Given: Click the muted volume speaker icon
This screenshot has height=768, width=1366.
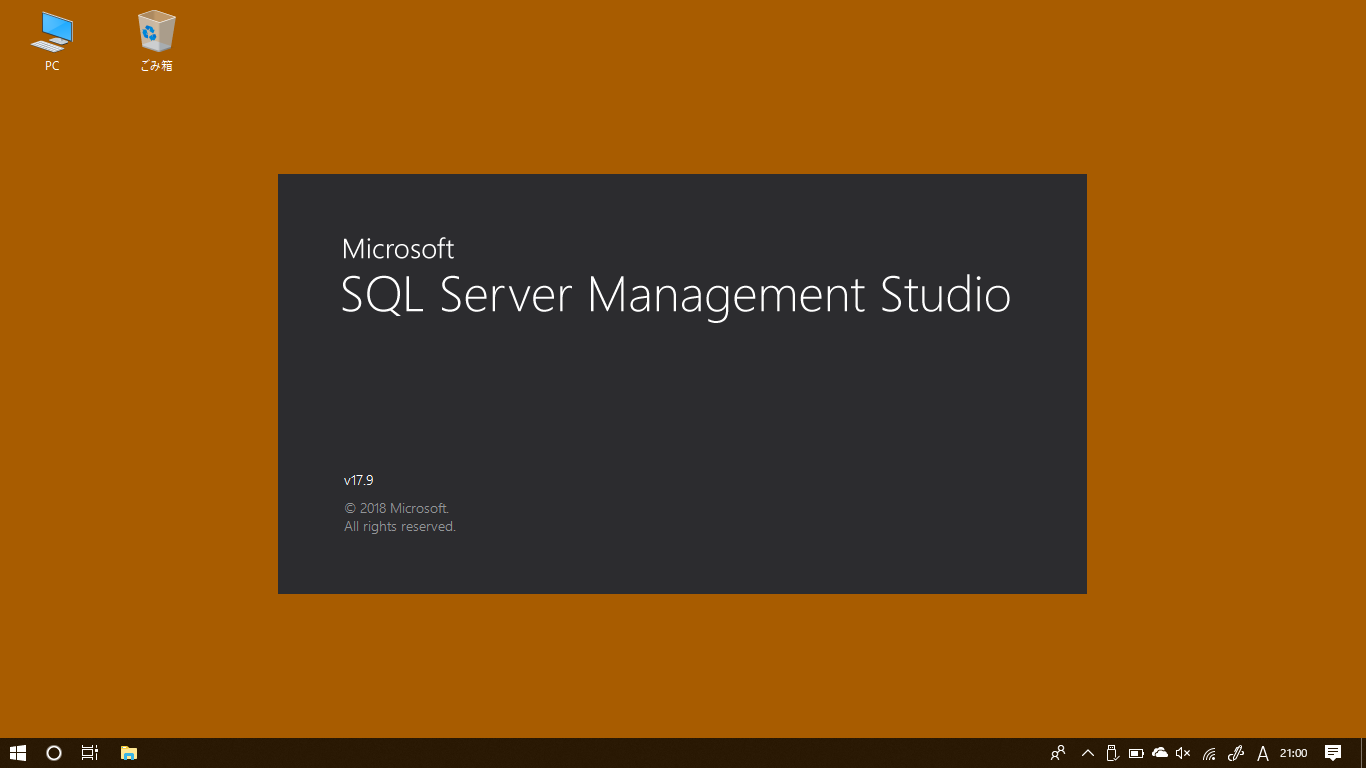Looking at the screenshot, I should [x=1184, y=753].
